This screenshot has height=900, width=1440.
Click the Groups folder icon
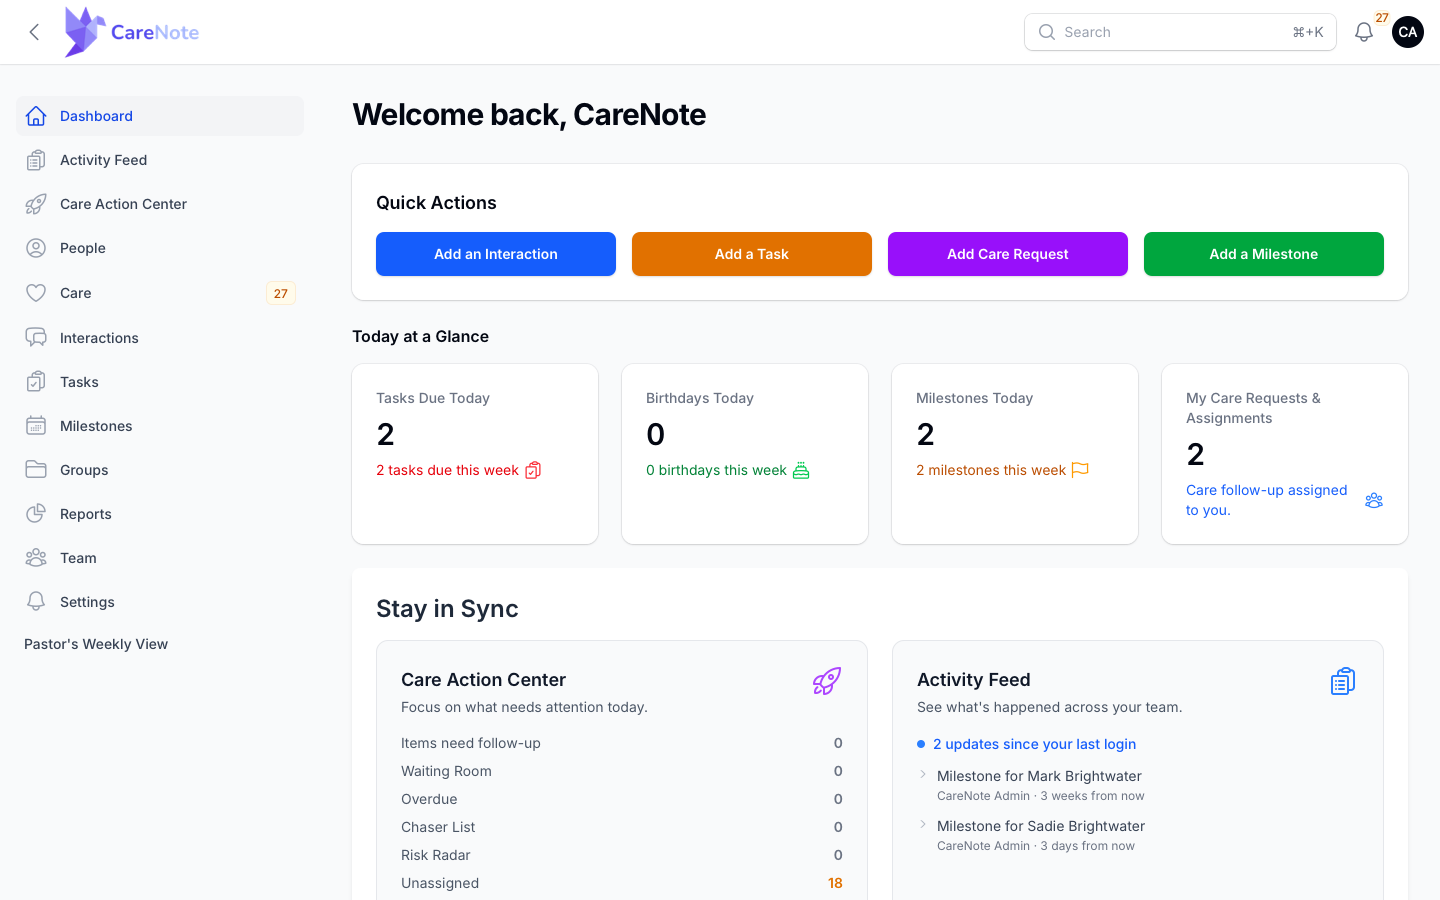(x=36, y=470)
